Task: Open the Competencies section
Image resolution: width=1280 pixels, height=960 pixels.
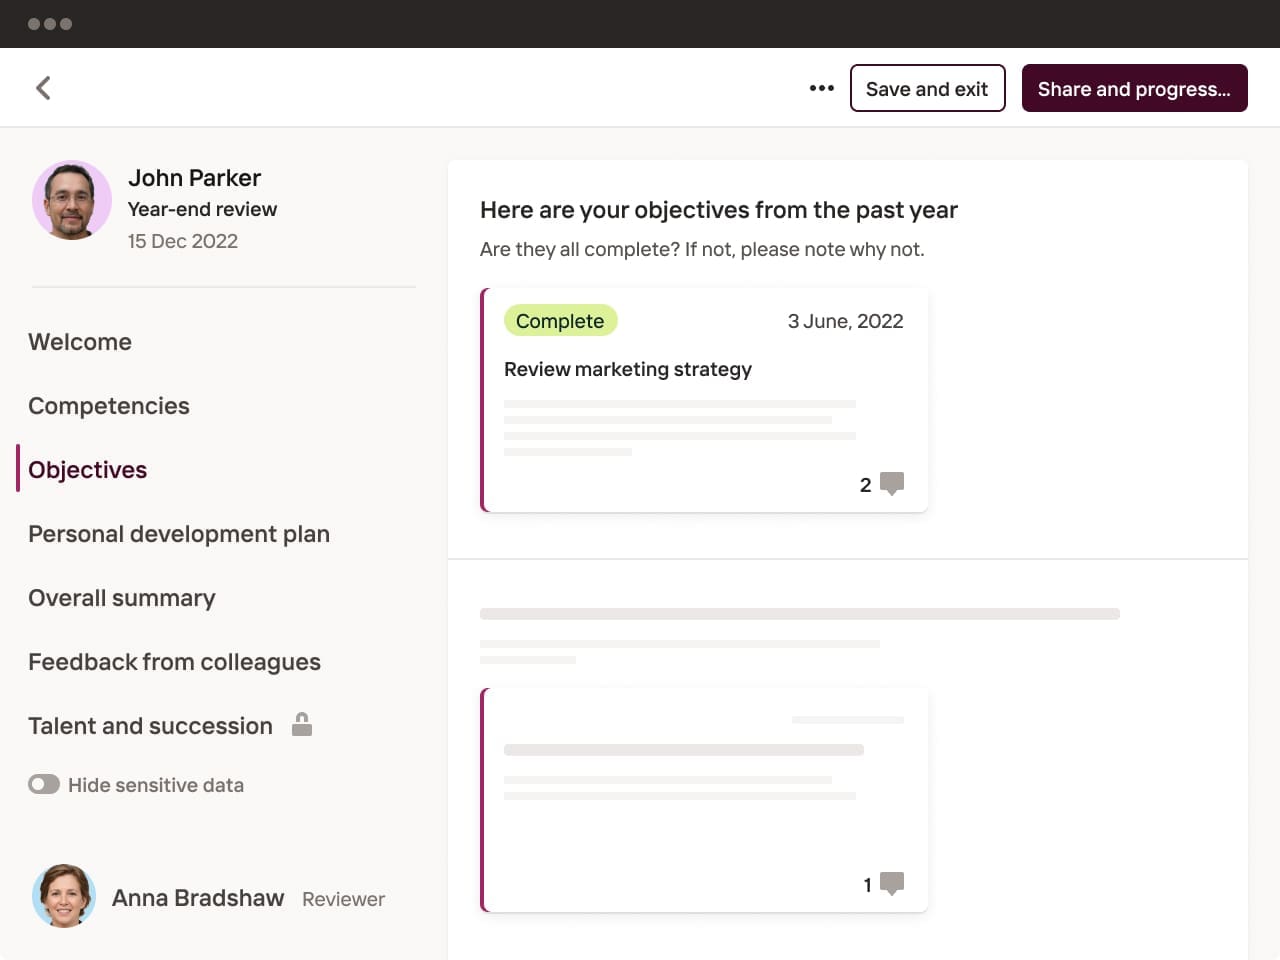Action: tap(109, 406)
